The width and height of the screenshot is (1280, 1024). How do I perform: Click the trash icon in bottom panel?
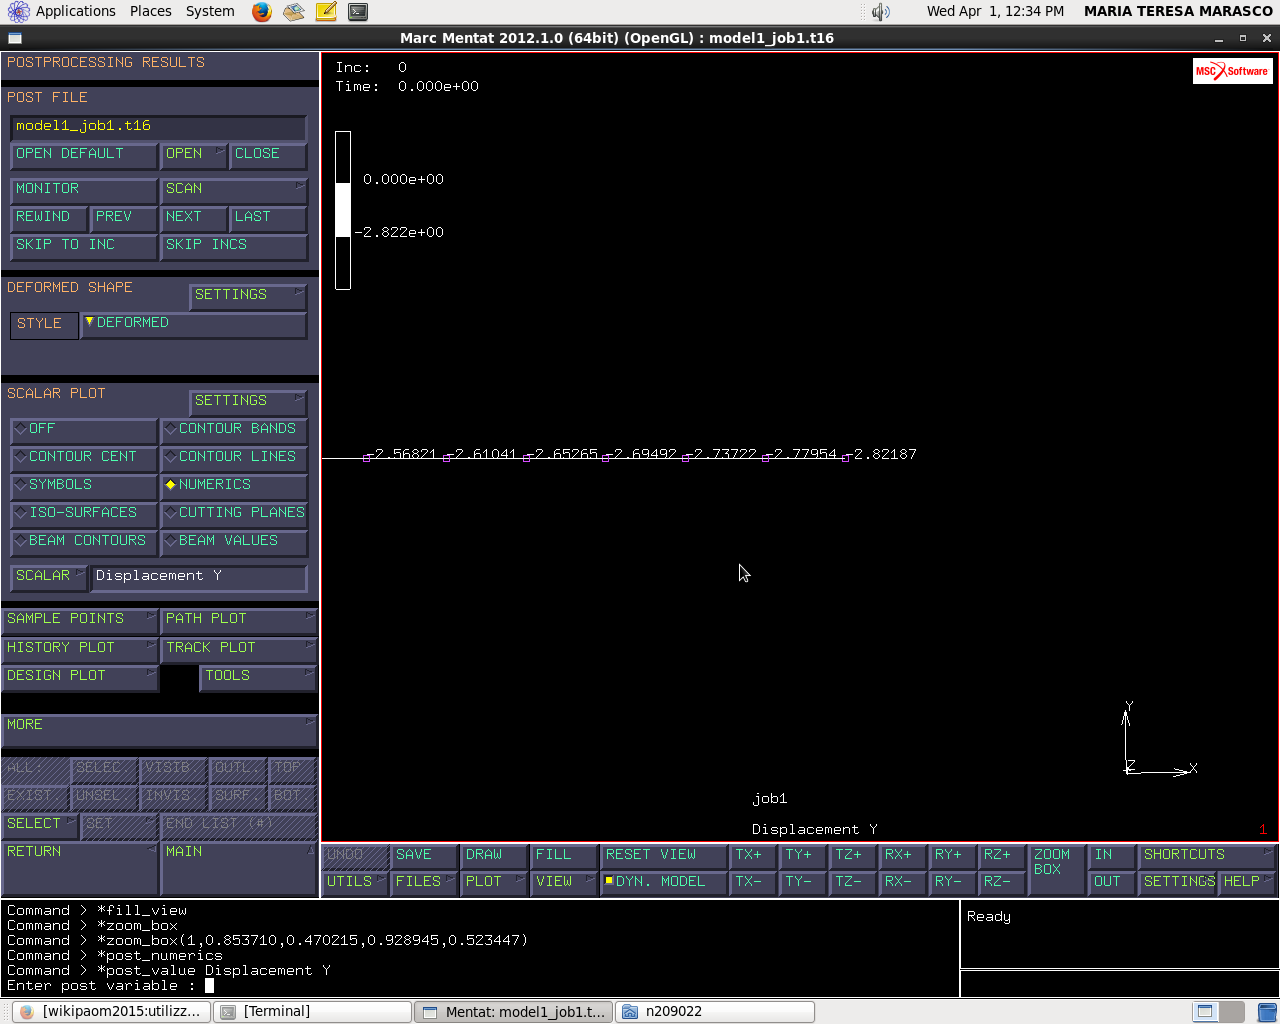click(x=1267, y=1012)
